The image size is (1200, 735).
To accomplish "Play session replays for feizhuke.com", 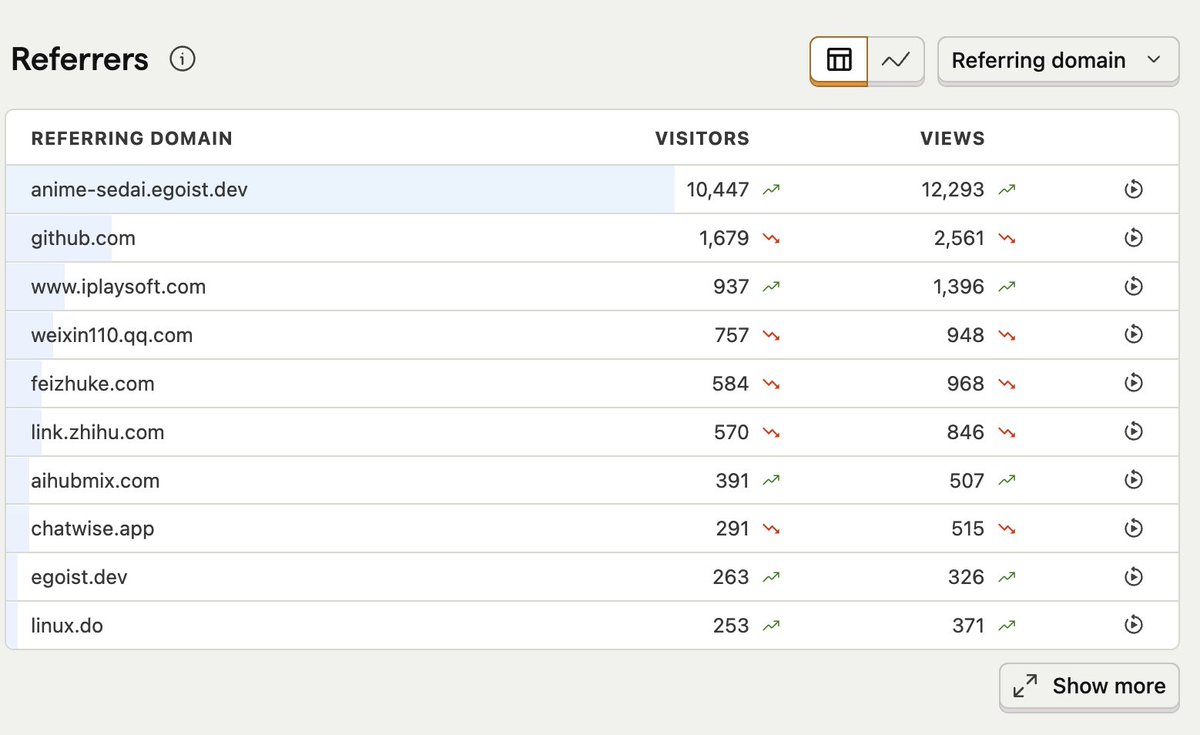I will click(1133, 383).
